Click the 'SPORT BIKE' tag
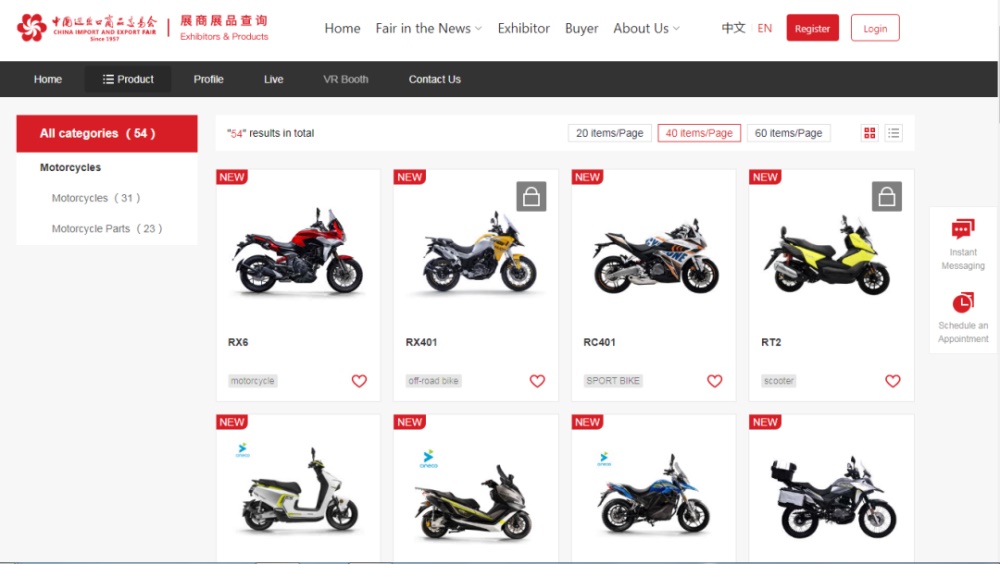1000x564 pixels. coord(613,381)
